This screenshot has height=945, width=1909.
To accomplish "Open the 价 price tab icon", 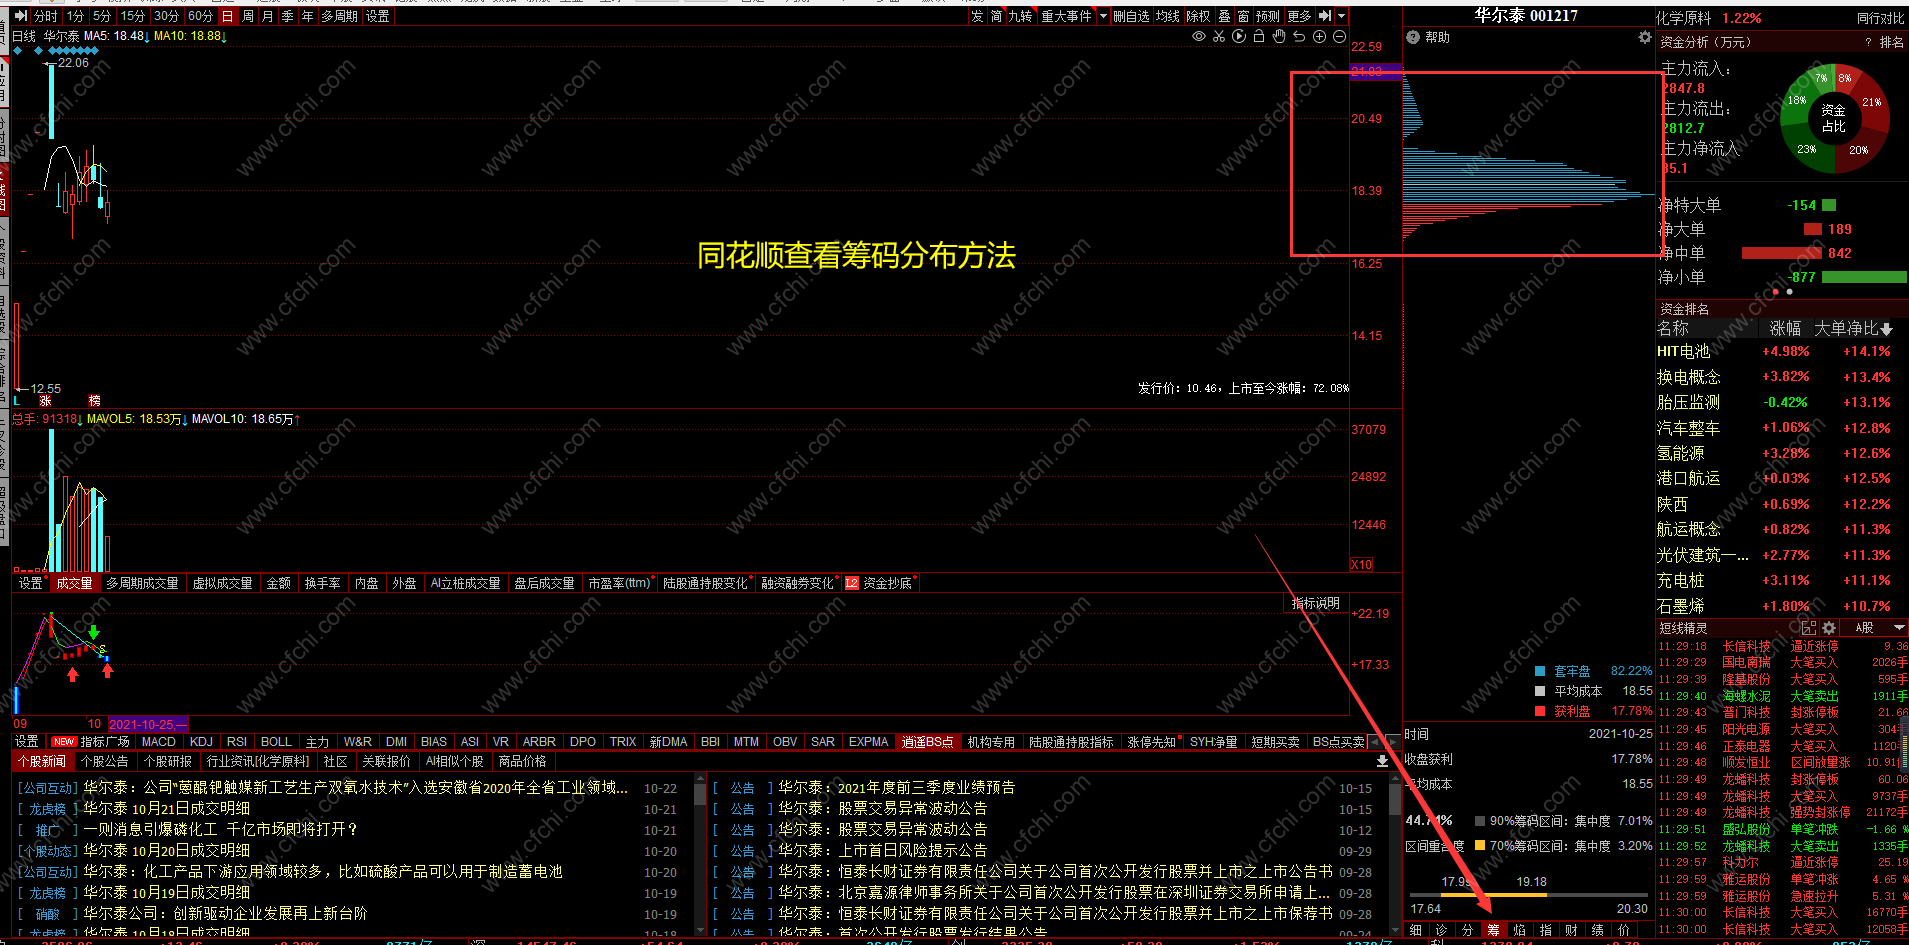I will (x=1624, y=930).
